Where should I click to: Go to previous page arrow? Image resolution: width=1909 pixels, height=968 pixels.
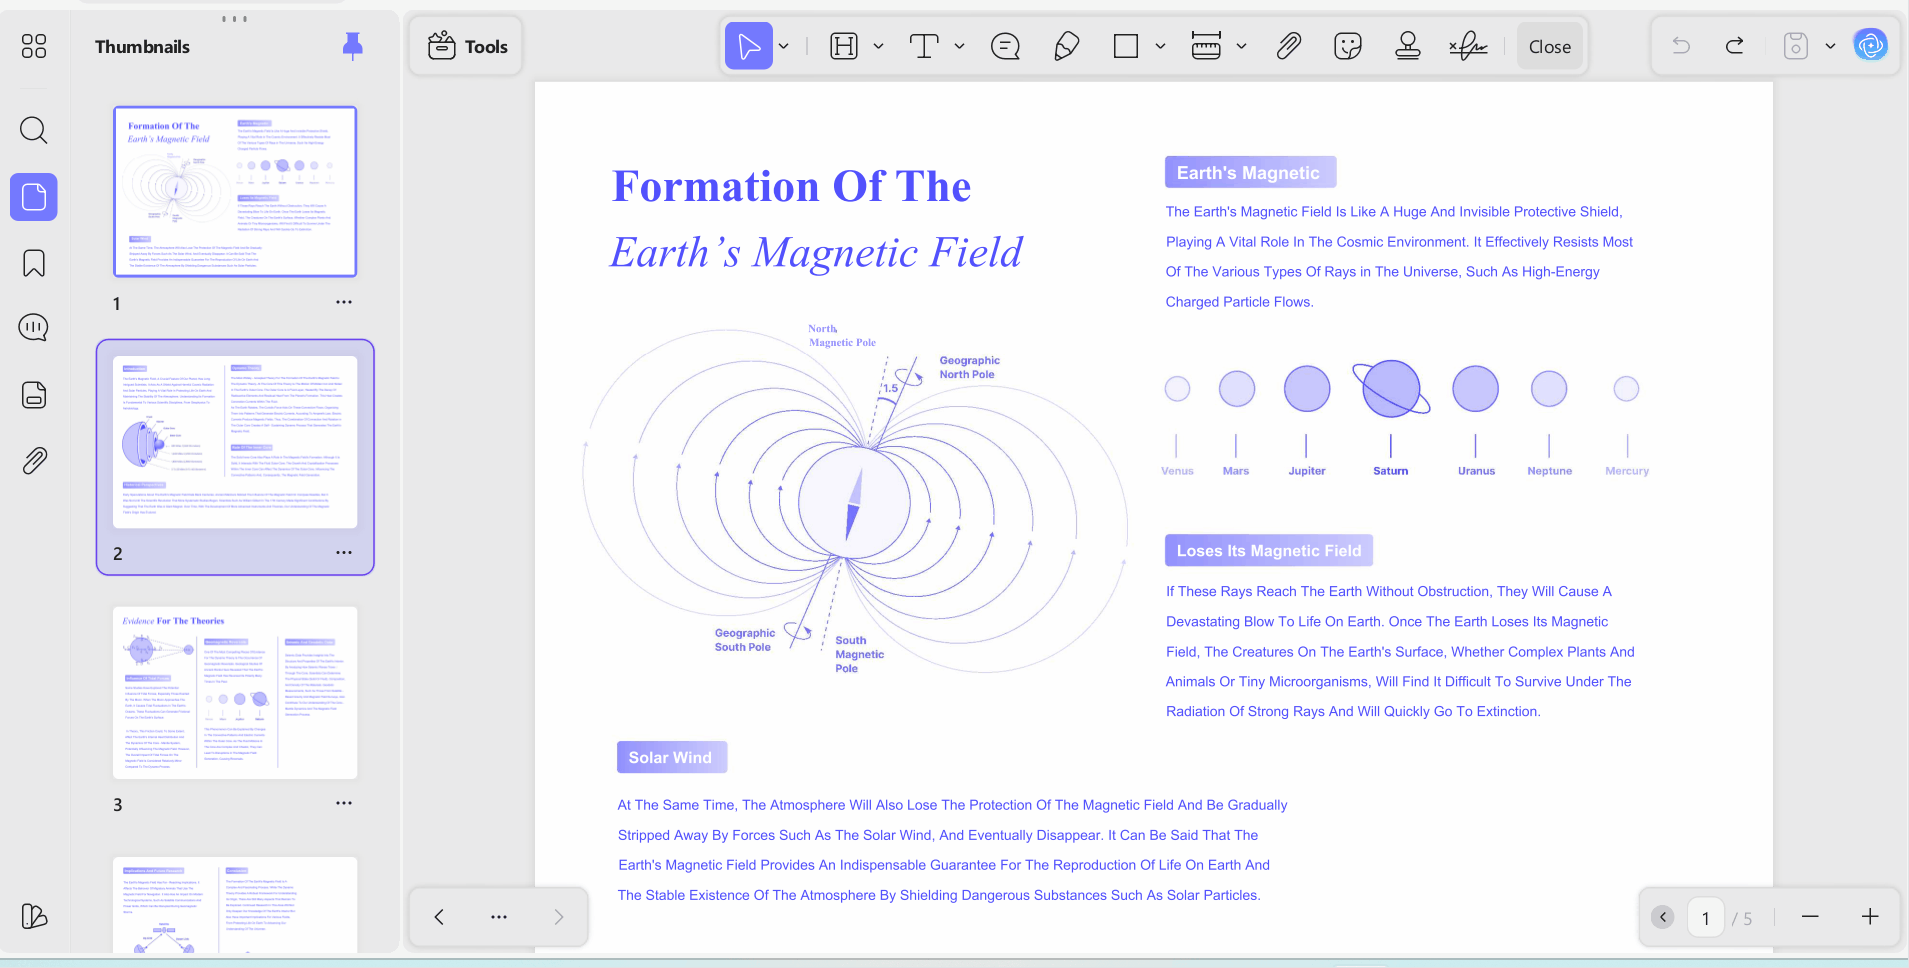[439, 917]
